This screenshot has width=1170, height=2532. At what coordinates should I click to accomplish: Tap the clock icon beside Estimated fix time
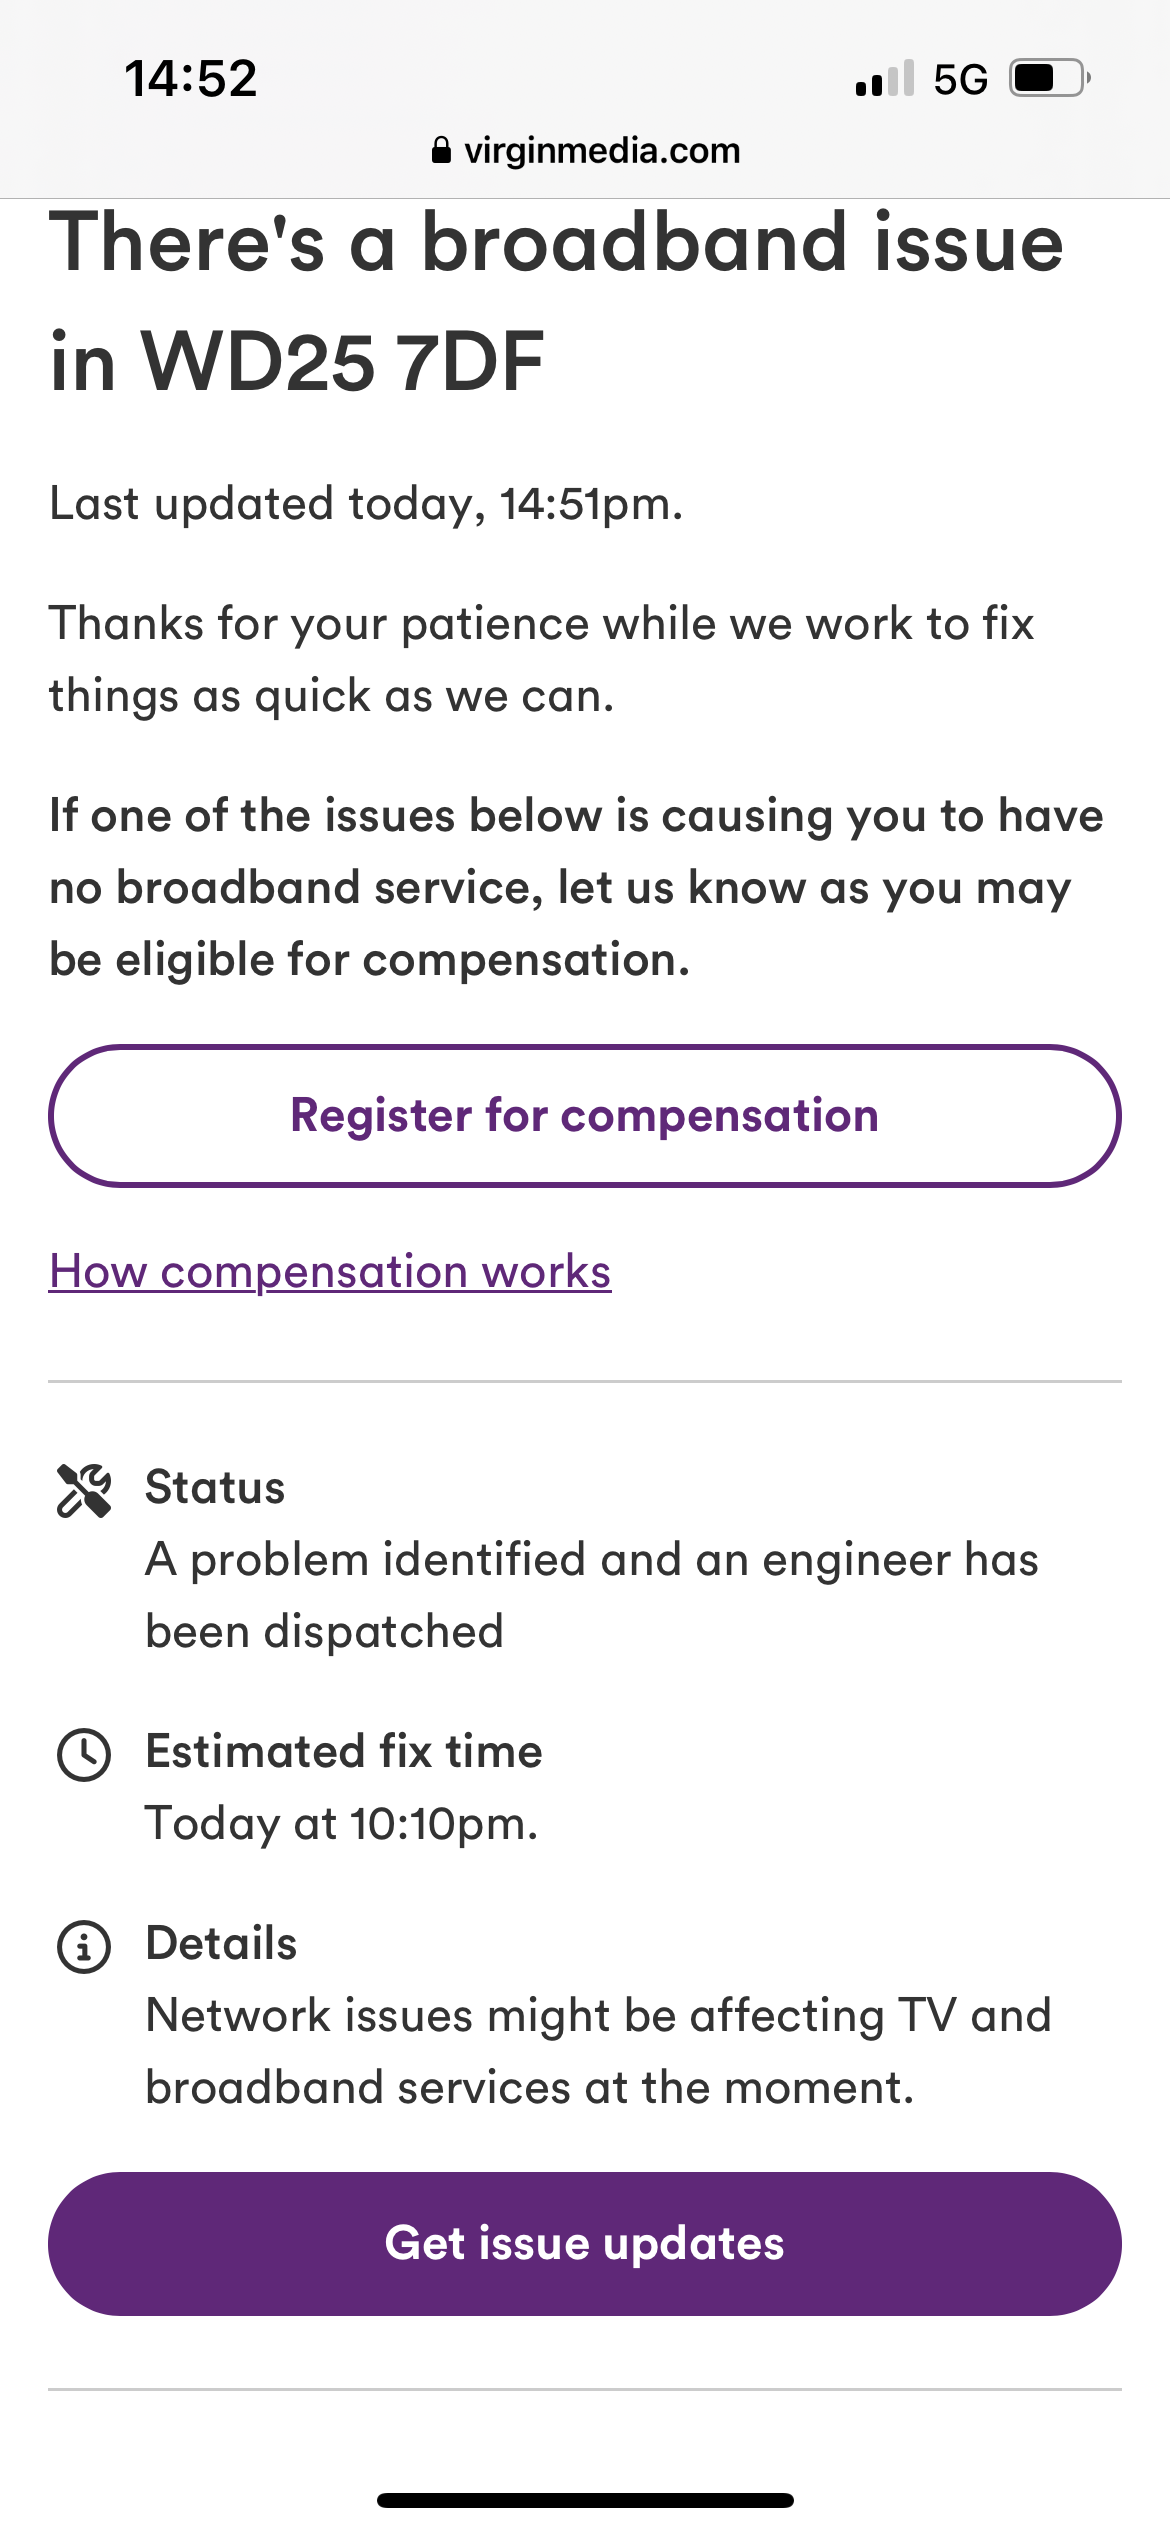pyautogui.click(x=84, y=1755)
